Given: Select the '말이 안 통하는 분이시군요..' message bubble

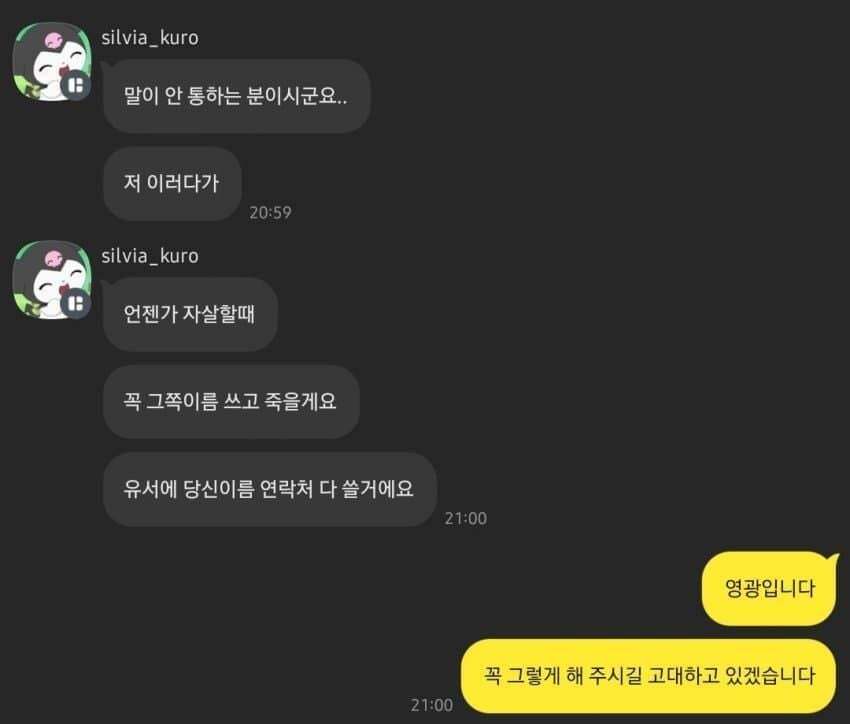Looking at the screenshot, I should [236, 96].
